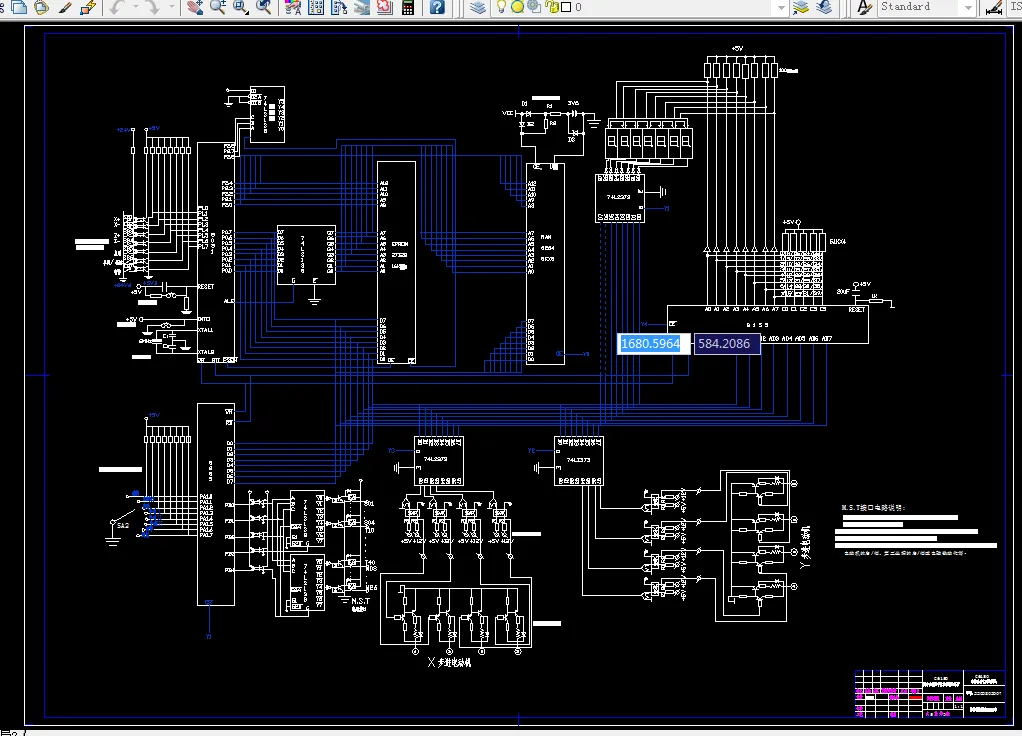Toggle the layer freeze sun icon
The image size is (1022, 736).
[518, 7]
